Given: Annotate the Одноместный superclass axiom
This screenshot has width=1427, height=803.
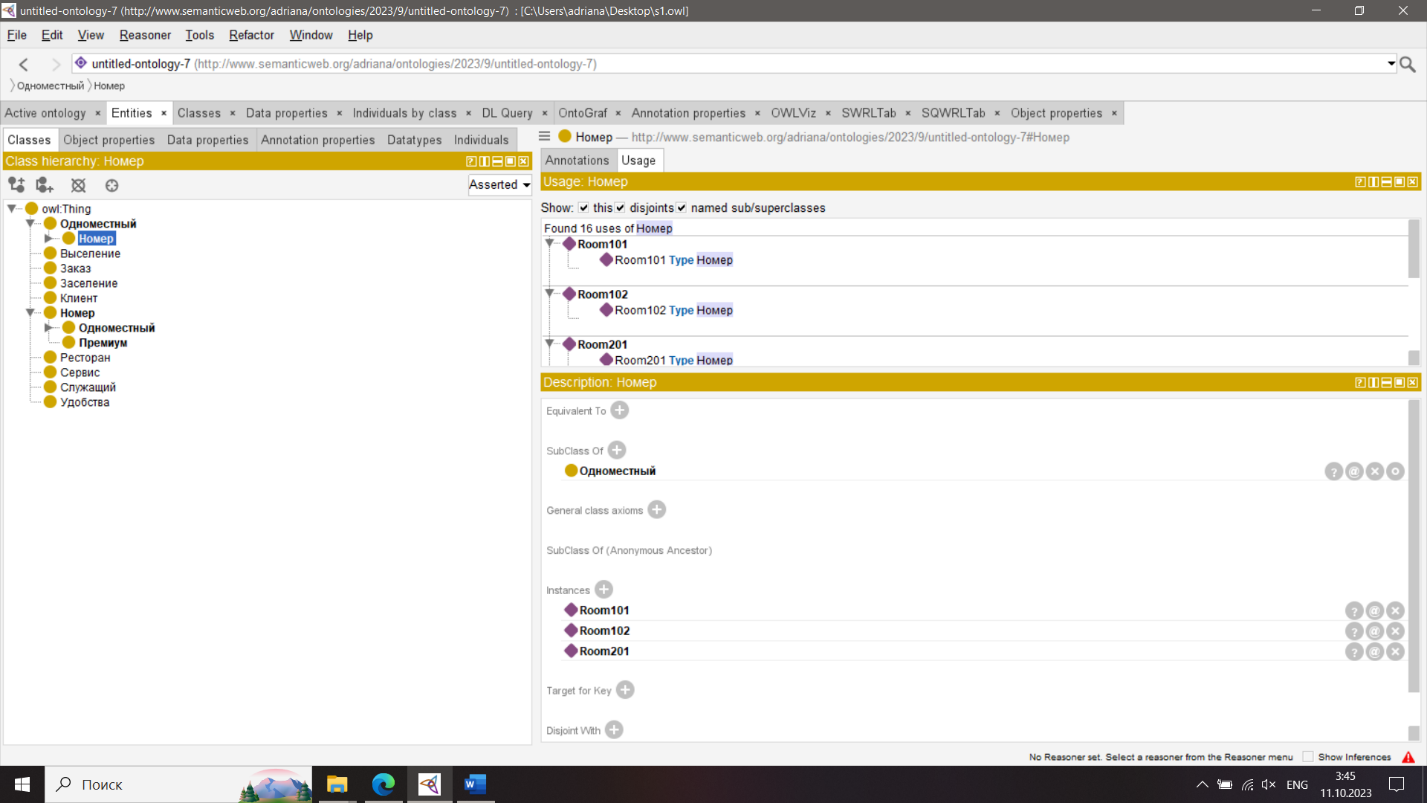Looking at the screenshot, I should coord(1354,471).
